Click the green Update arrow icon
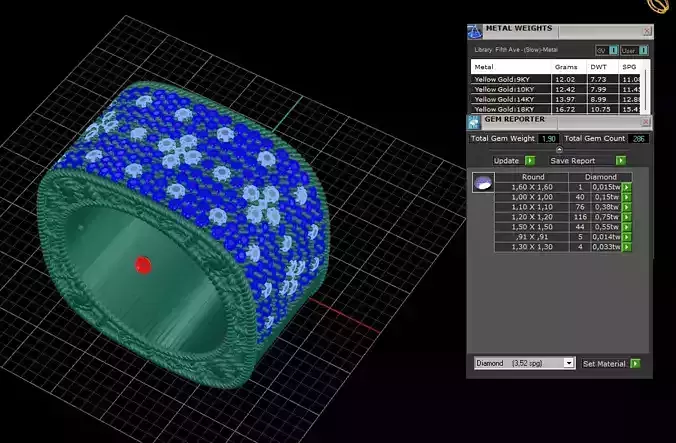Viewport: 676px width, 443px height. (x=530, y=161)
